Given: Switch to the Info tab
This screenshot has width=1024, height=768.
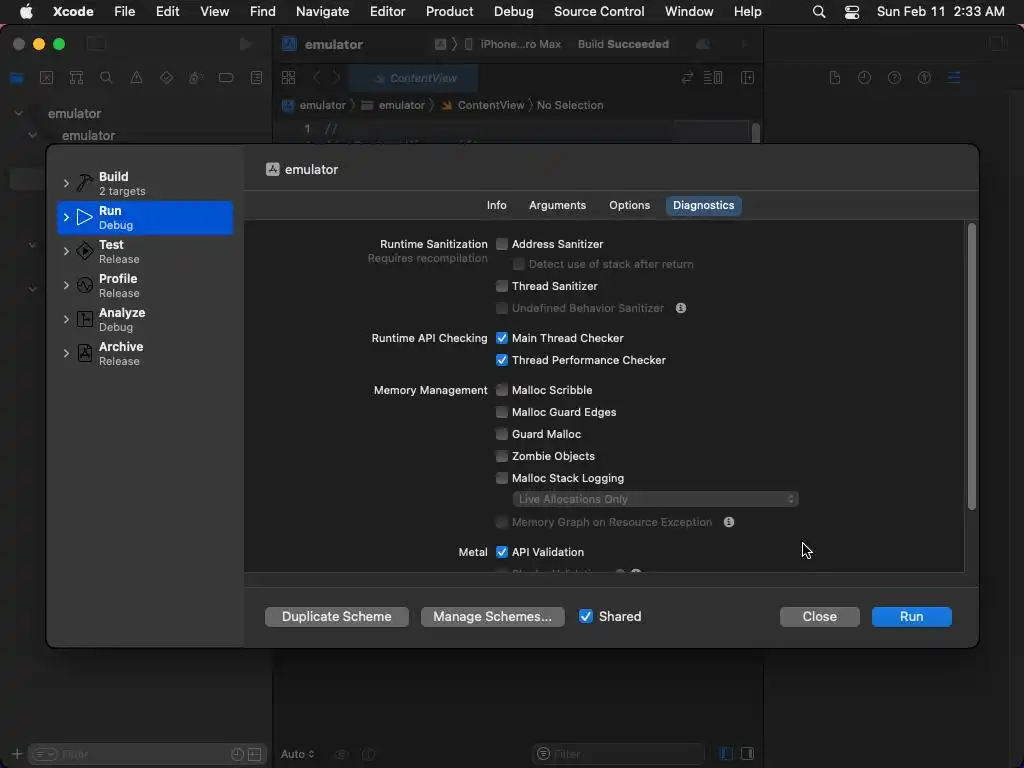Looking at the screenshot, I should point(496,206).
